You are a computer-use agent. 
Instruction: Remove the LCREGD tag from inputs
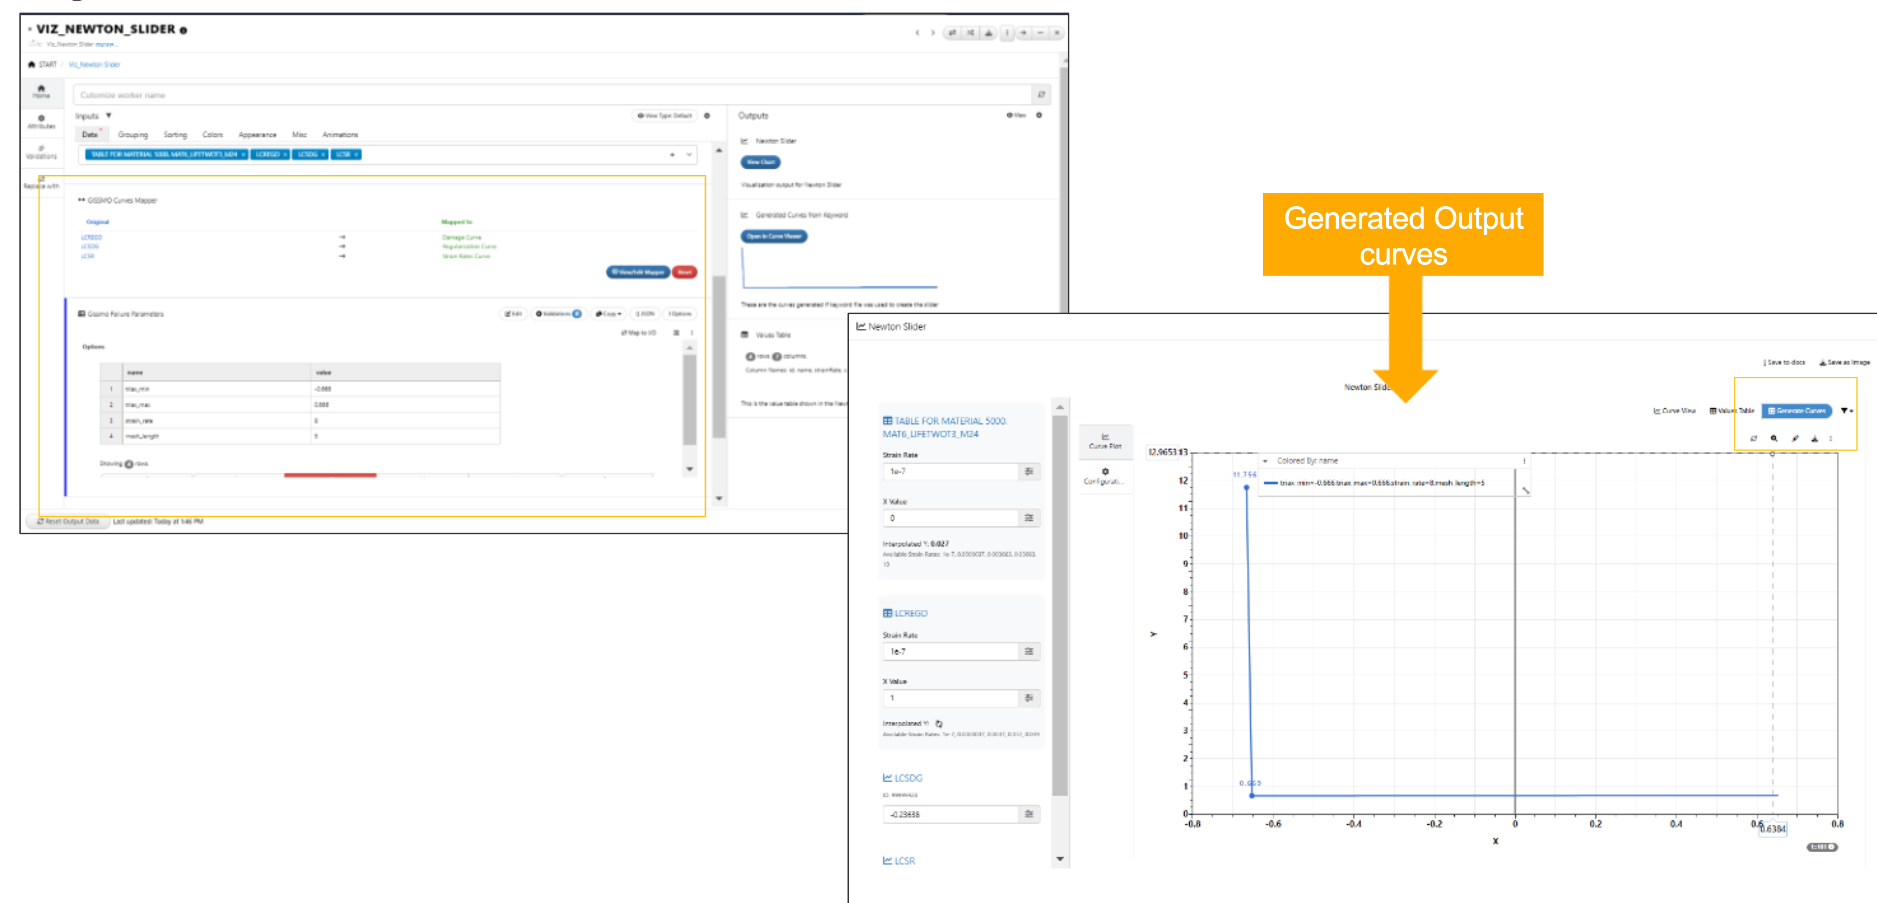pyautogui.click(x=285, y=154)
